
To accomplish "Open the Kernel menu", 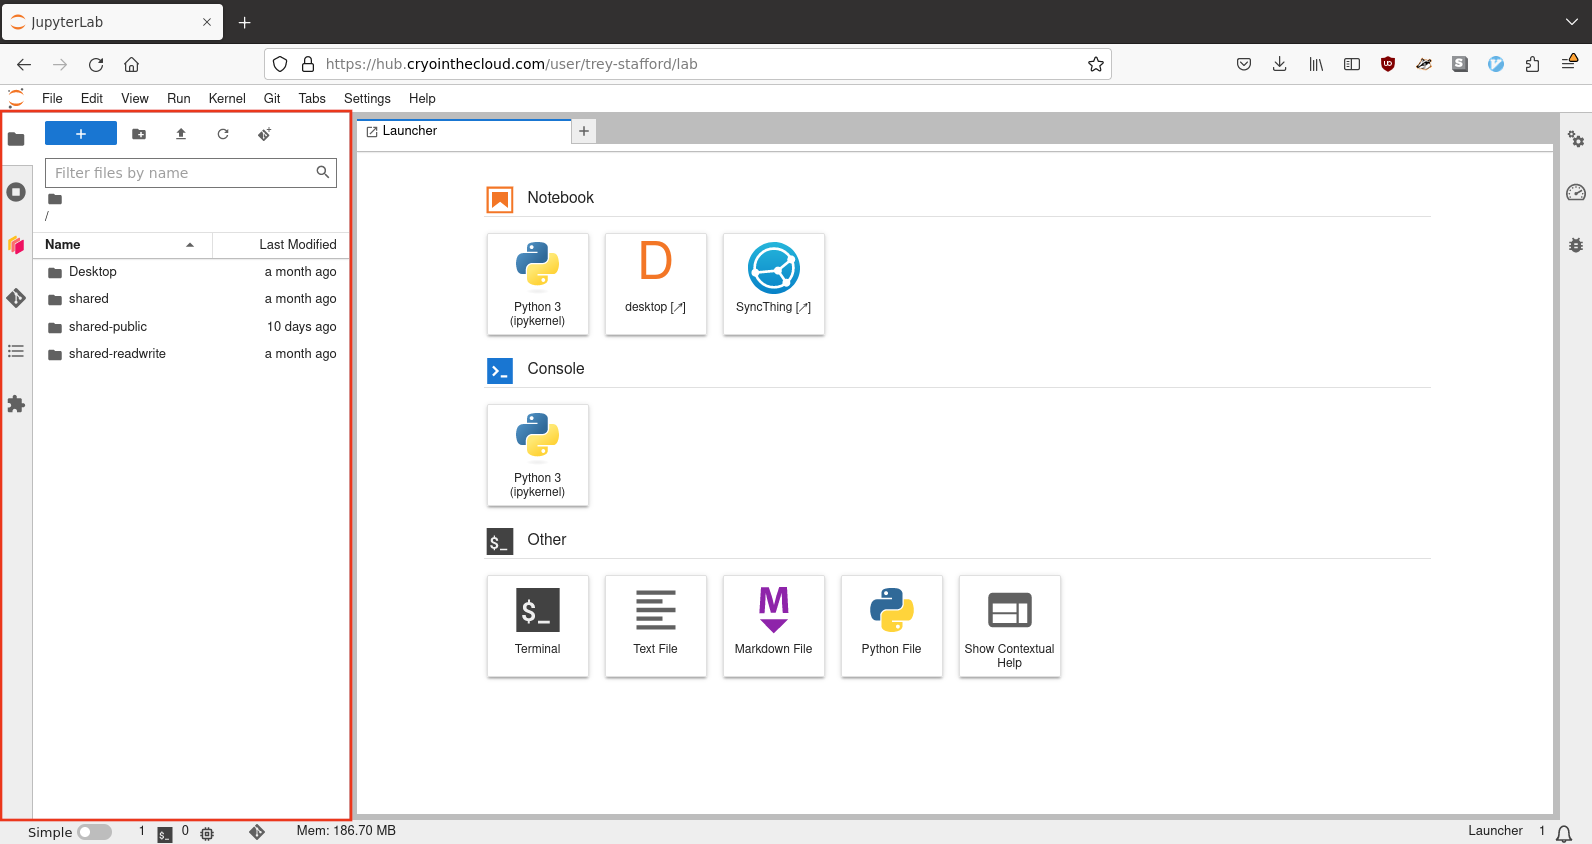I will pos(226,98).
